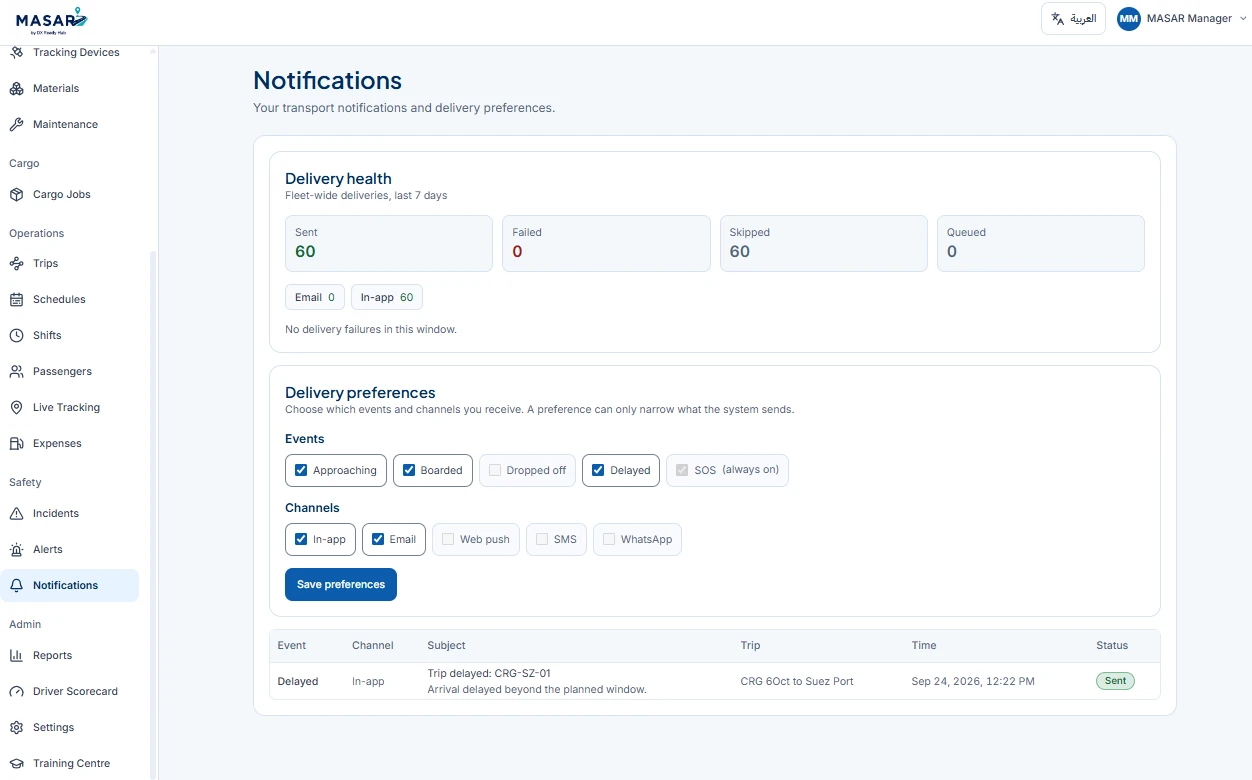Viewport: 1252px width, 780px height.
Task: Click the Cargo Jobs box icon
Action: (16, 194)
